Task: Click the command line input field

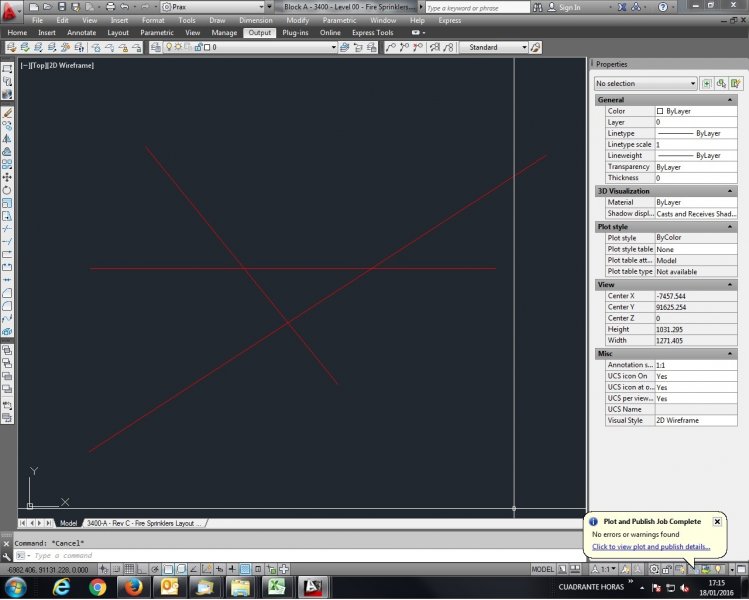Action: pyautogui.click(x=306, y=556)
